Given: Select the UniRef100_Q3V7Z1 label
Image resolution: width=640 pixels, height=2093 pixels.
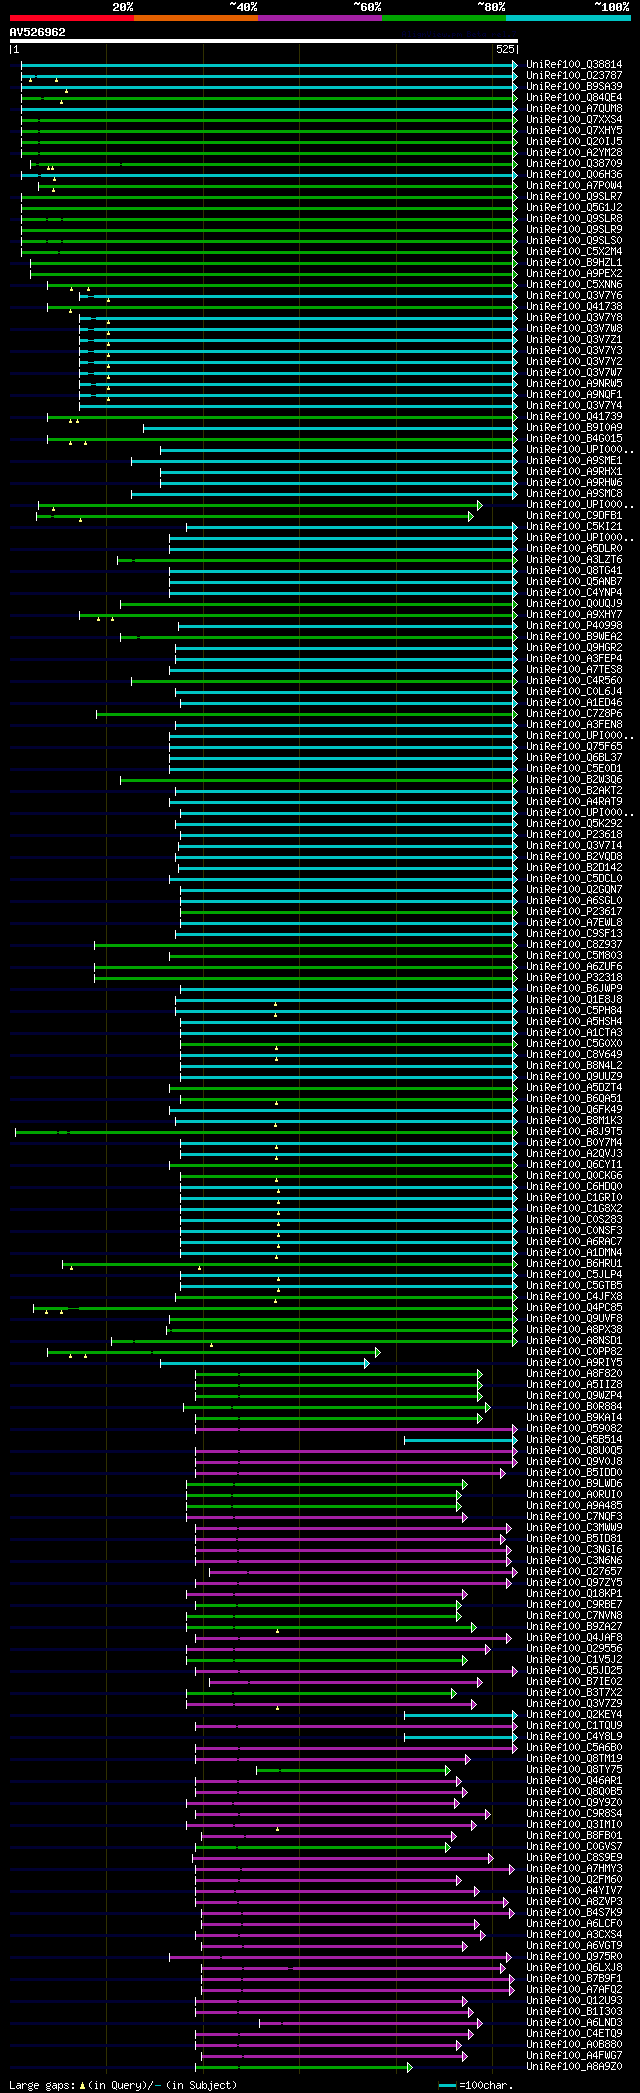Looking at the screenshot, I should click(x=574, y=340).
